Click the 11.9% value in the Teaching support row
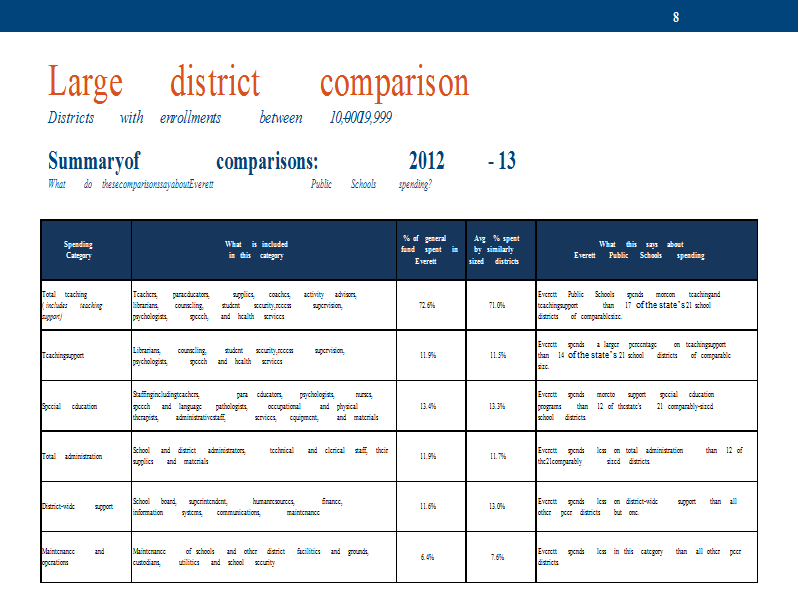800x600 pixels. tap(428, 356)
